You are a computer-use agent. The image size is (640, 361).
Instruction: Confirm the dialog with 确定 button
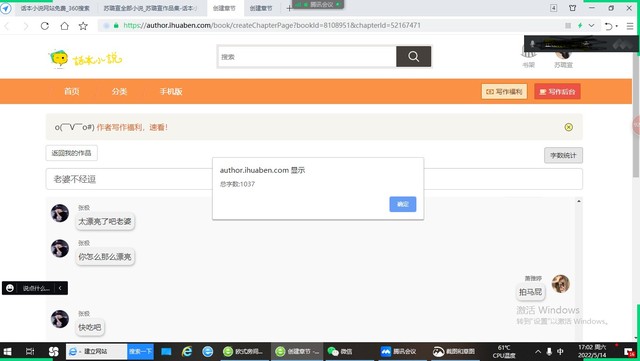pos(403,204)
